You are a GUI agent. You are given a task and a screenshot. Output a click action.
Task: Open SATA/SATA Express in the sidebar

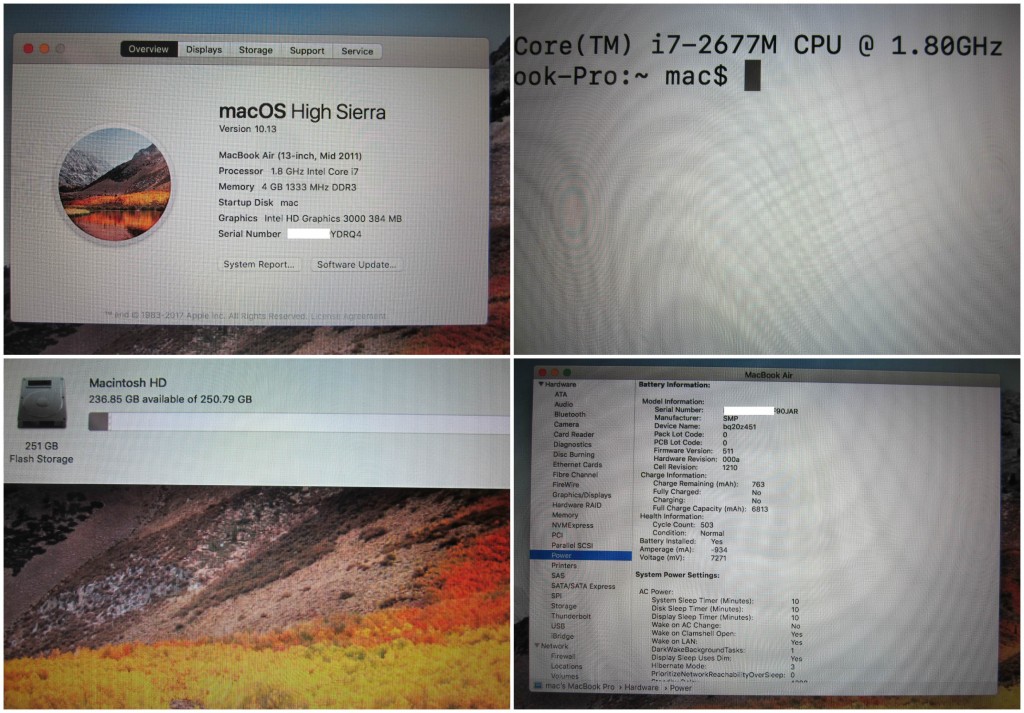point(583,586)
